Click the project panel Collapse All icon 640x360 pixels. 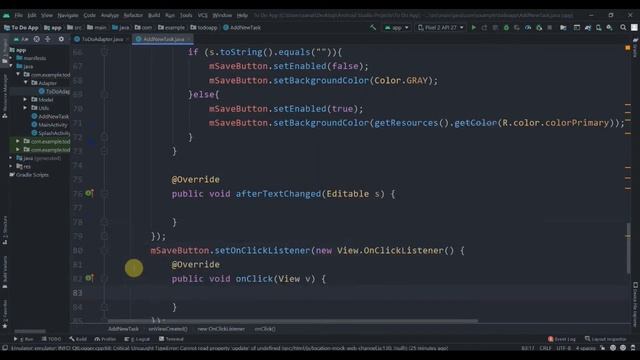tap(48, 39)
